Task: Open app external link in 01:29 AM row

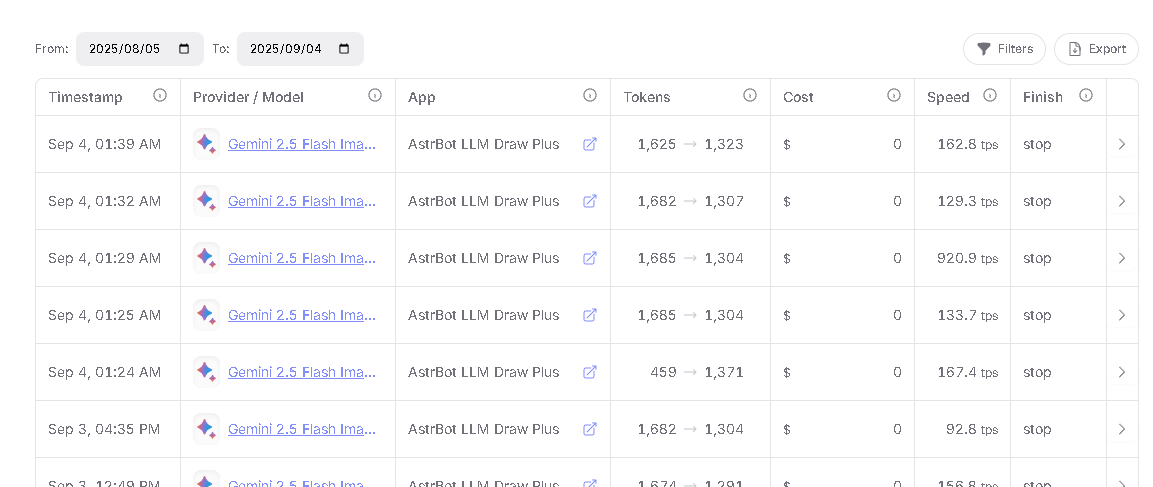Action: [590, 258]
